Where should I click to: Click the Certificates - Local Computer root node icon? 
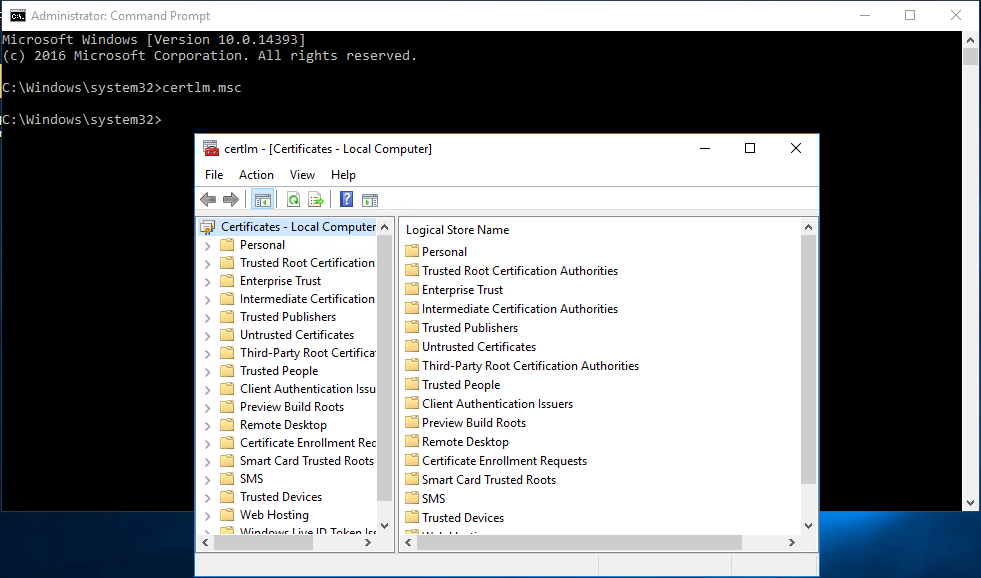coord(208,227)
